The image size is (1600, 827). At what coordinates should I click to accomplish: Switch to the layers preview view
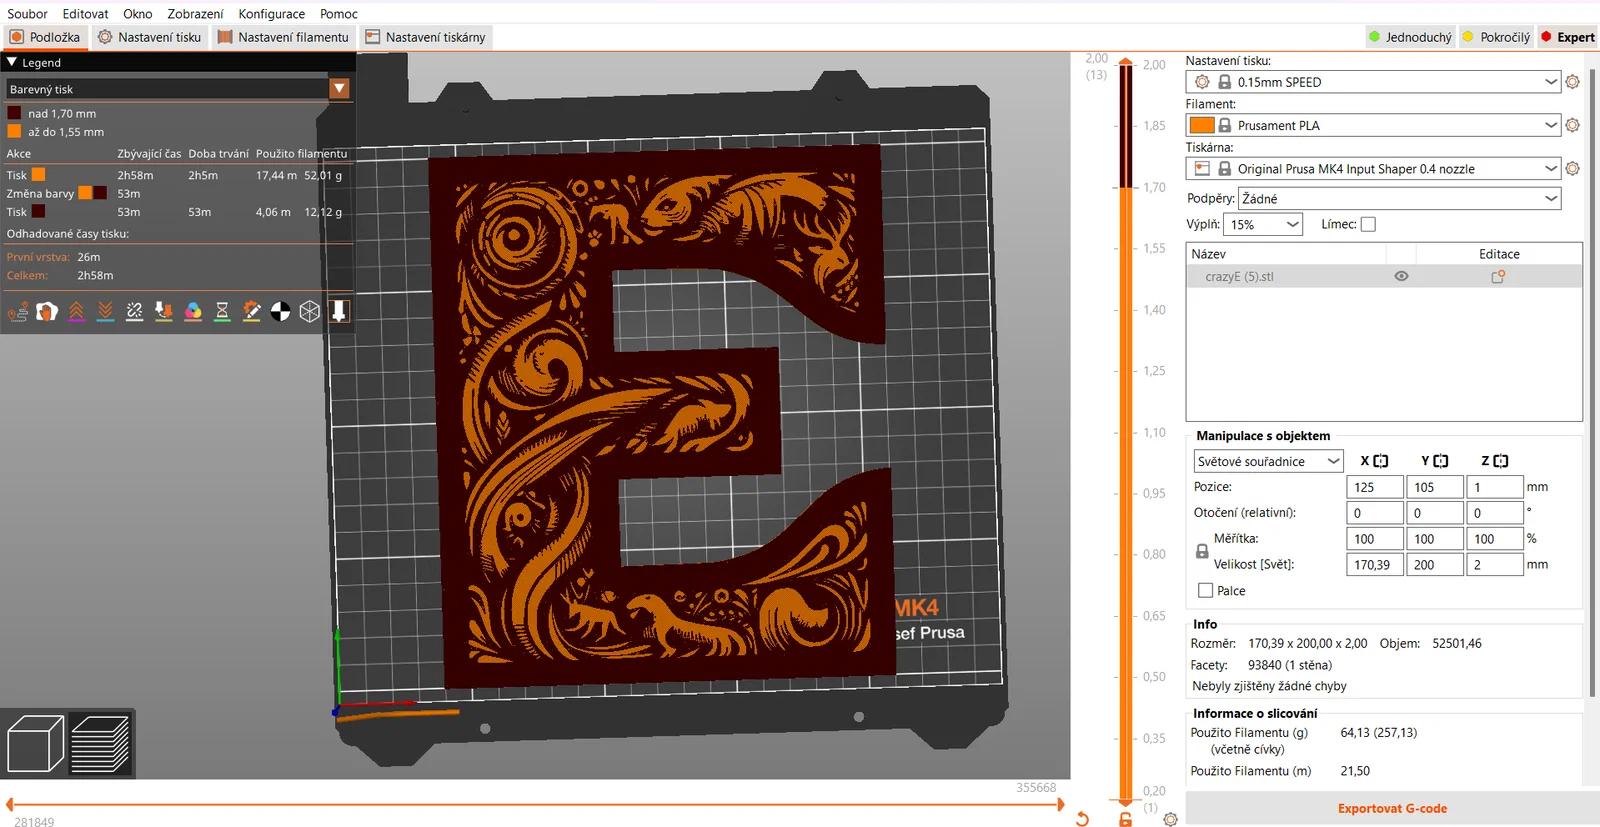coord(100,744)
